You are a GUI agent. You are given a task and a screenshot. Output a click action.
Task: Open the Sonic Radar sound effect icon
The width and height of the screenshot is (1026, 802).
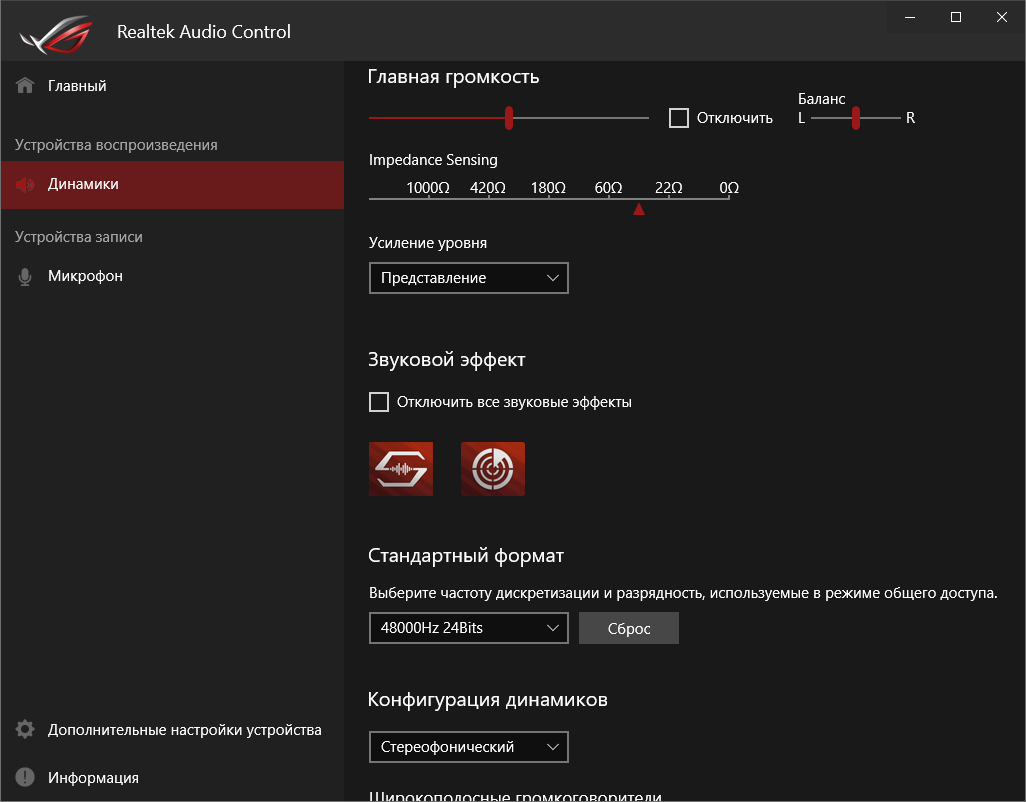[492, 468]
